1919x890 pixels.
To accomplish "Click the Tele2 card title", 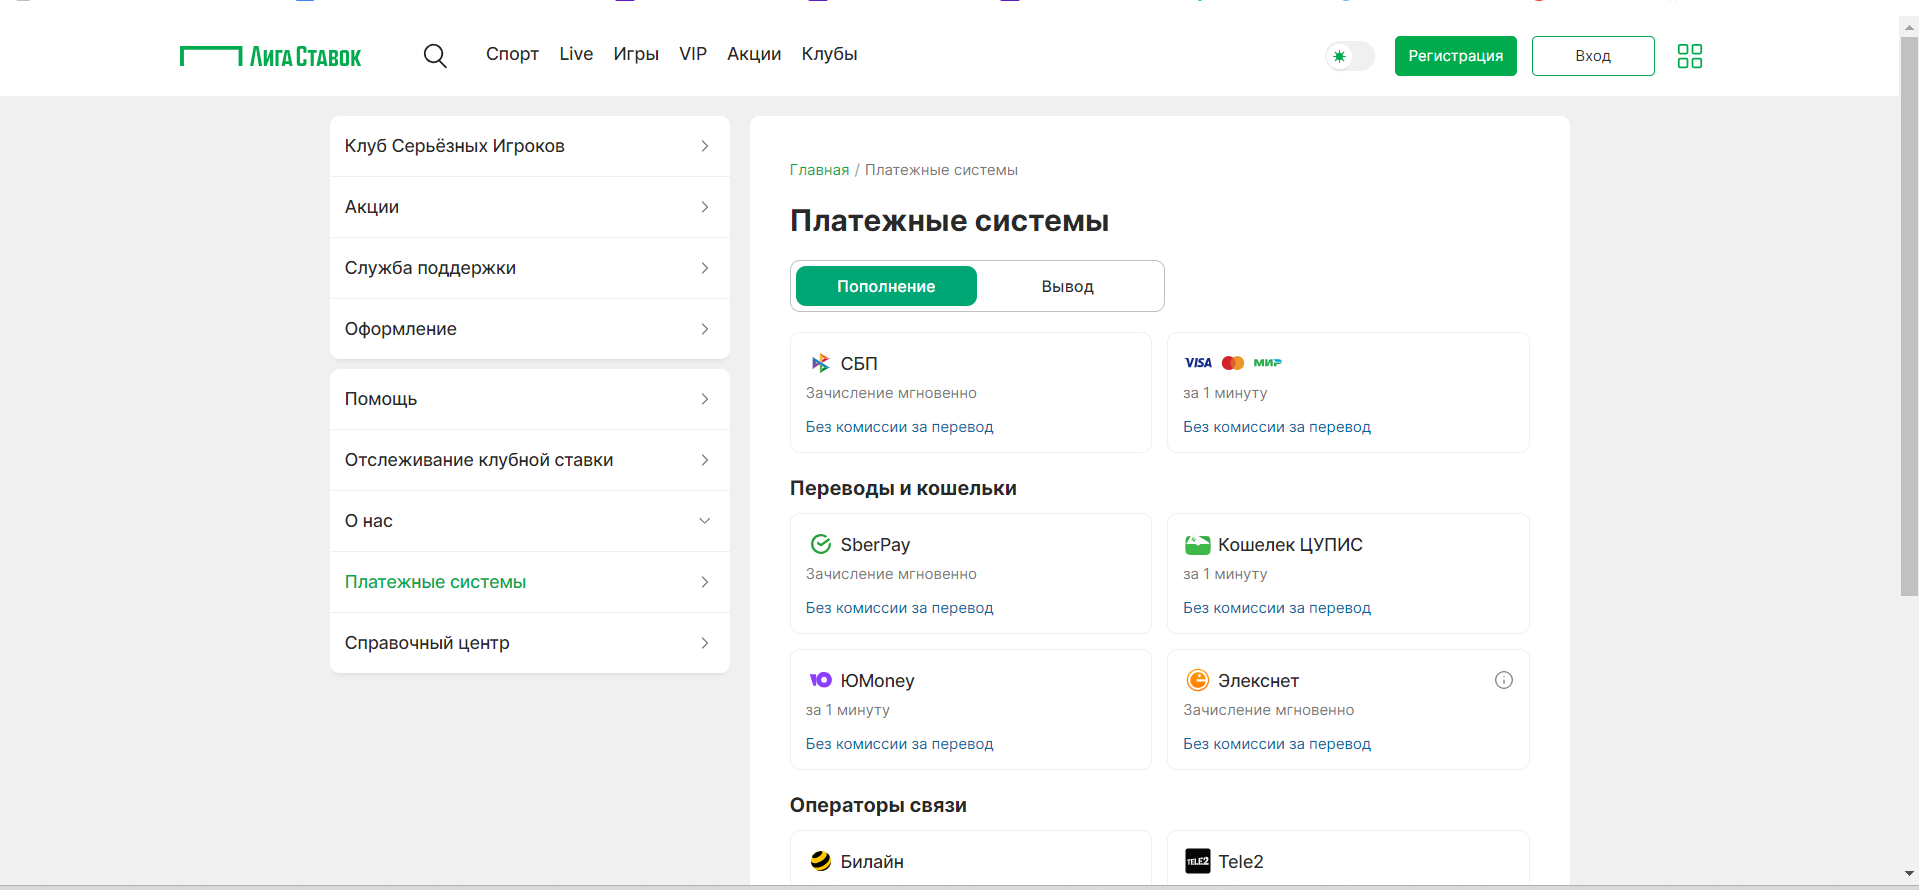I will pos(1240,862).
